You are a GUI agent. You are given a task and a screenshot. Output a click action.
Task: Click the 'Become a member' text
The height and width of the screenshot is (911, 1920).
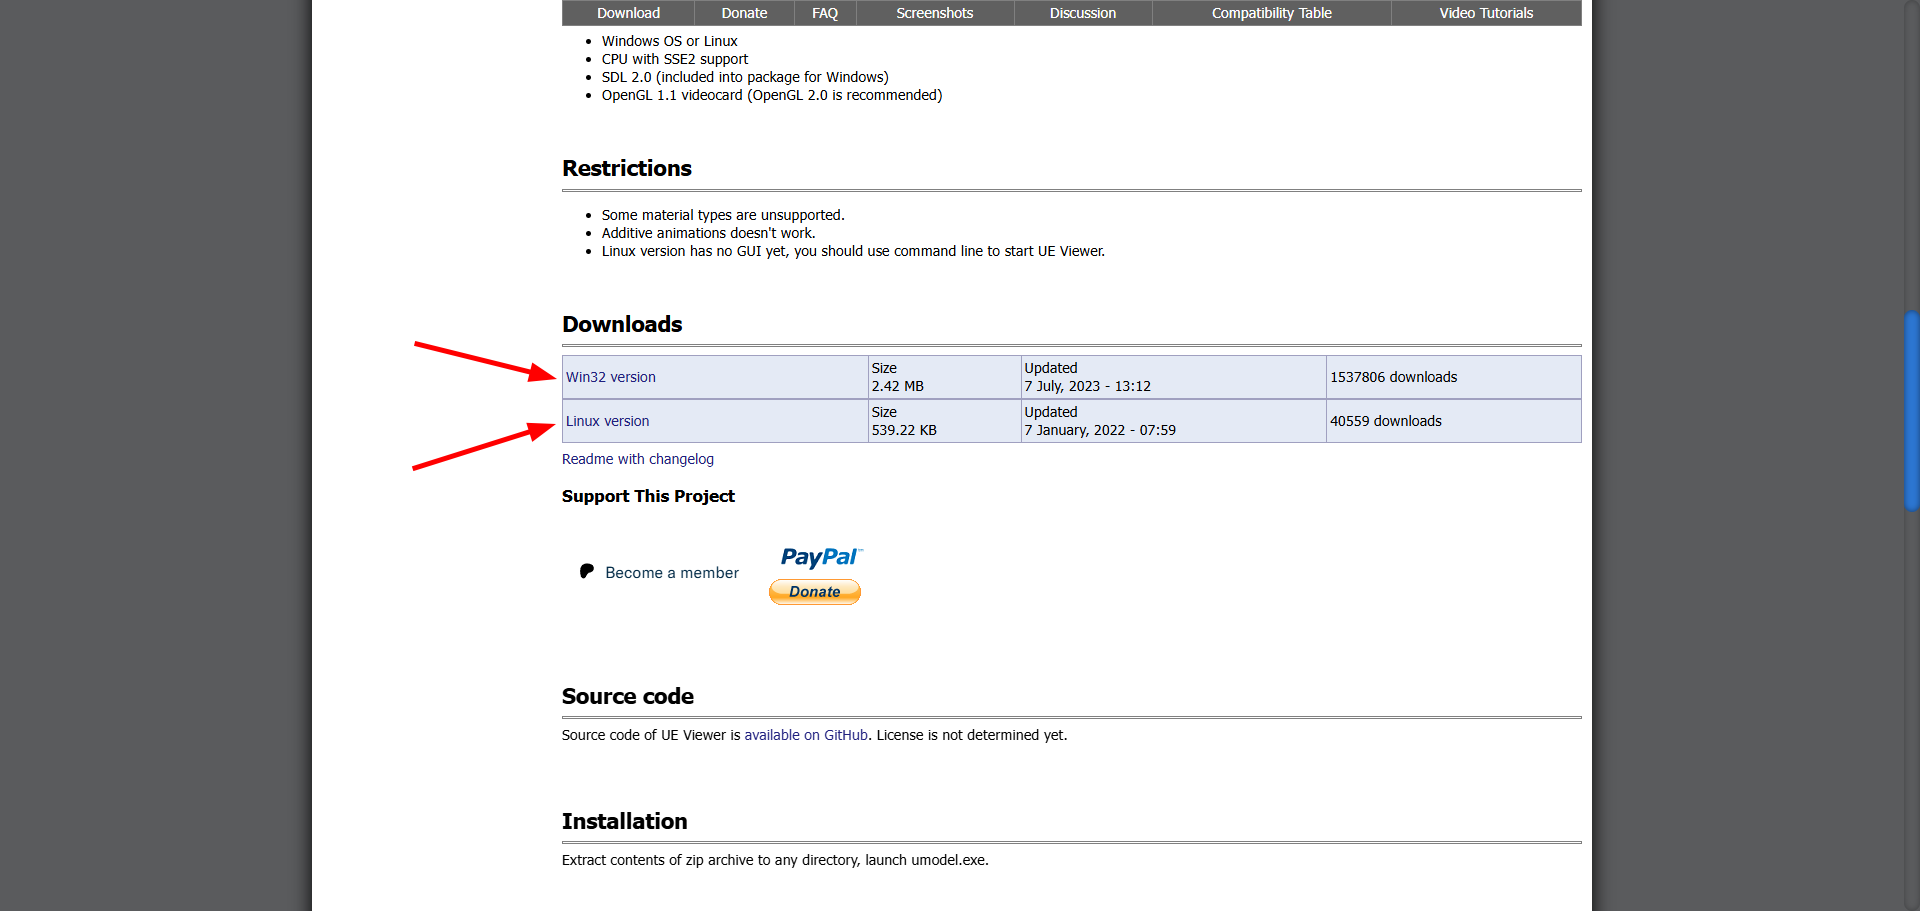672,573
